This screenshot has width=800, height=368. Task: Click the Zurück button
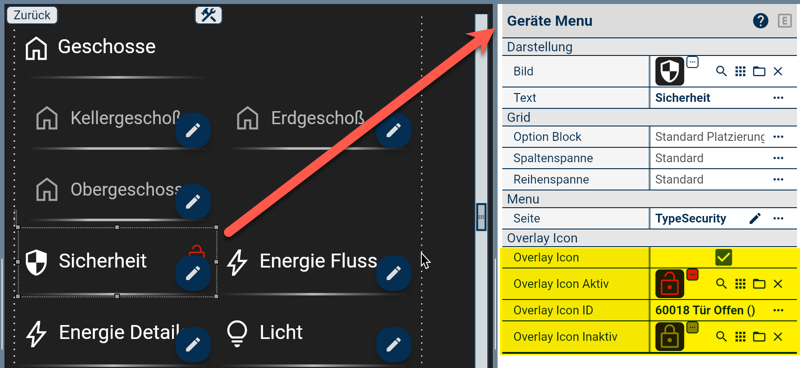pos(32,15)
